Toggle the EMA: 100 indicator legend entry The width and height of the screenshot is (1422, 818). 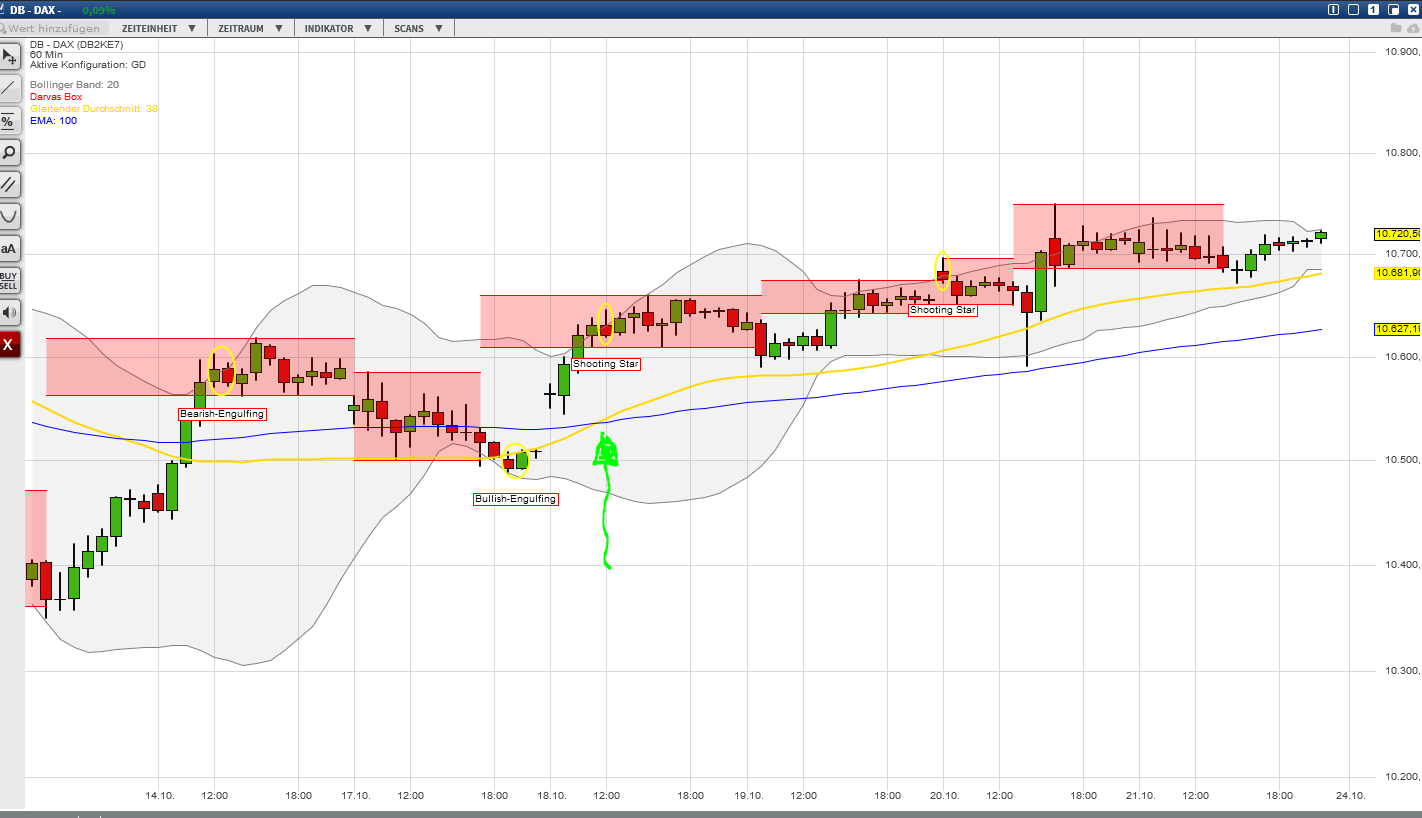tap(52, 120)
